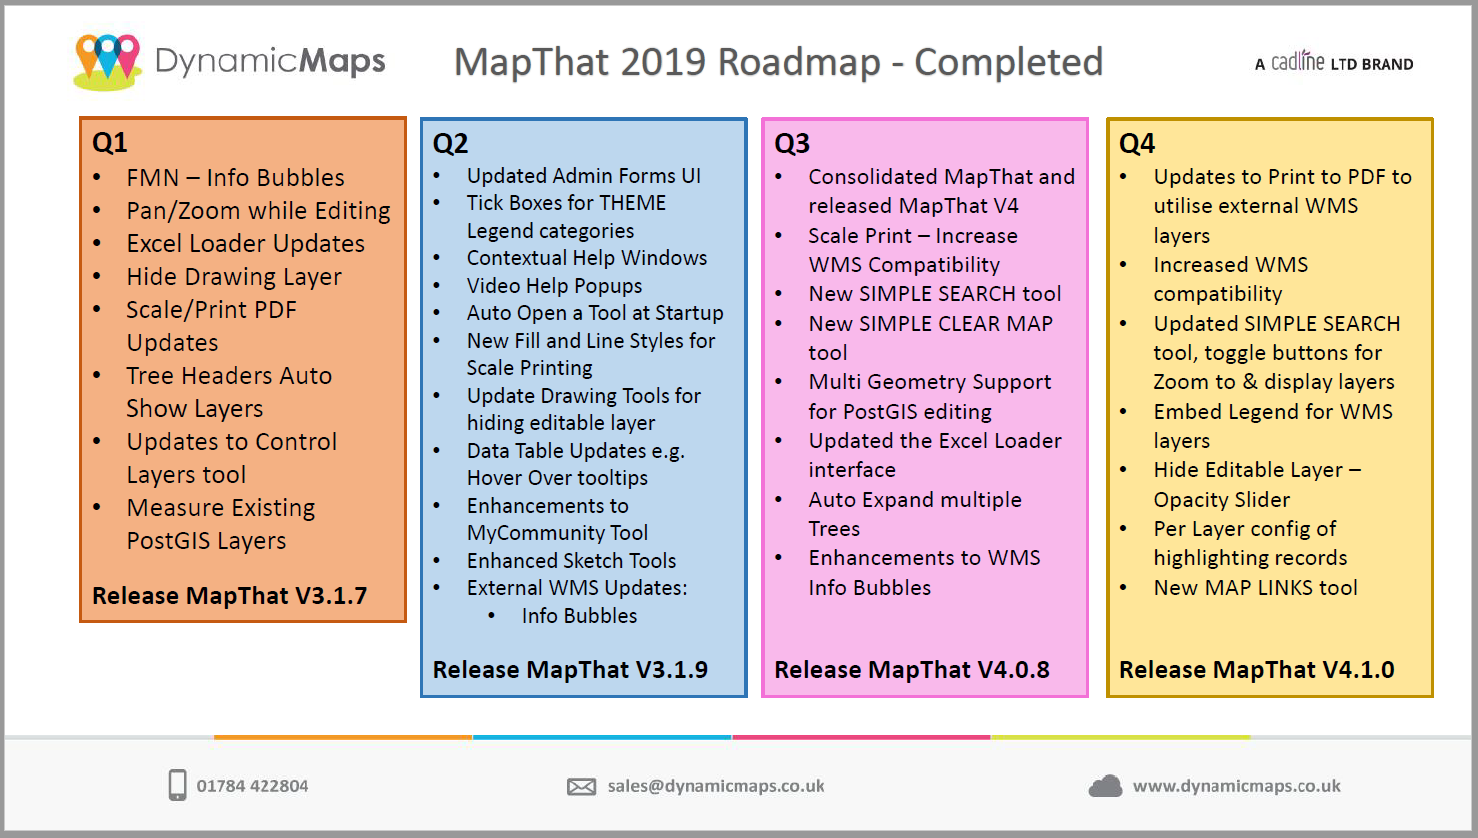This screenshot has width=1478, height=838.
Task: Select the FMN – Info Bubbles bullet item
Action: [235, 177]
